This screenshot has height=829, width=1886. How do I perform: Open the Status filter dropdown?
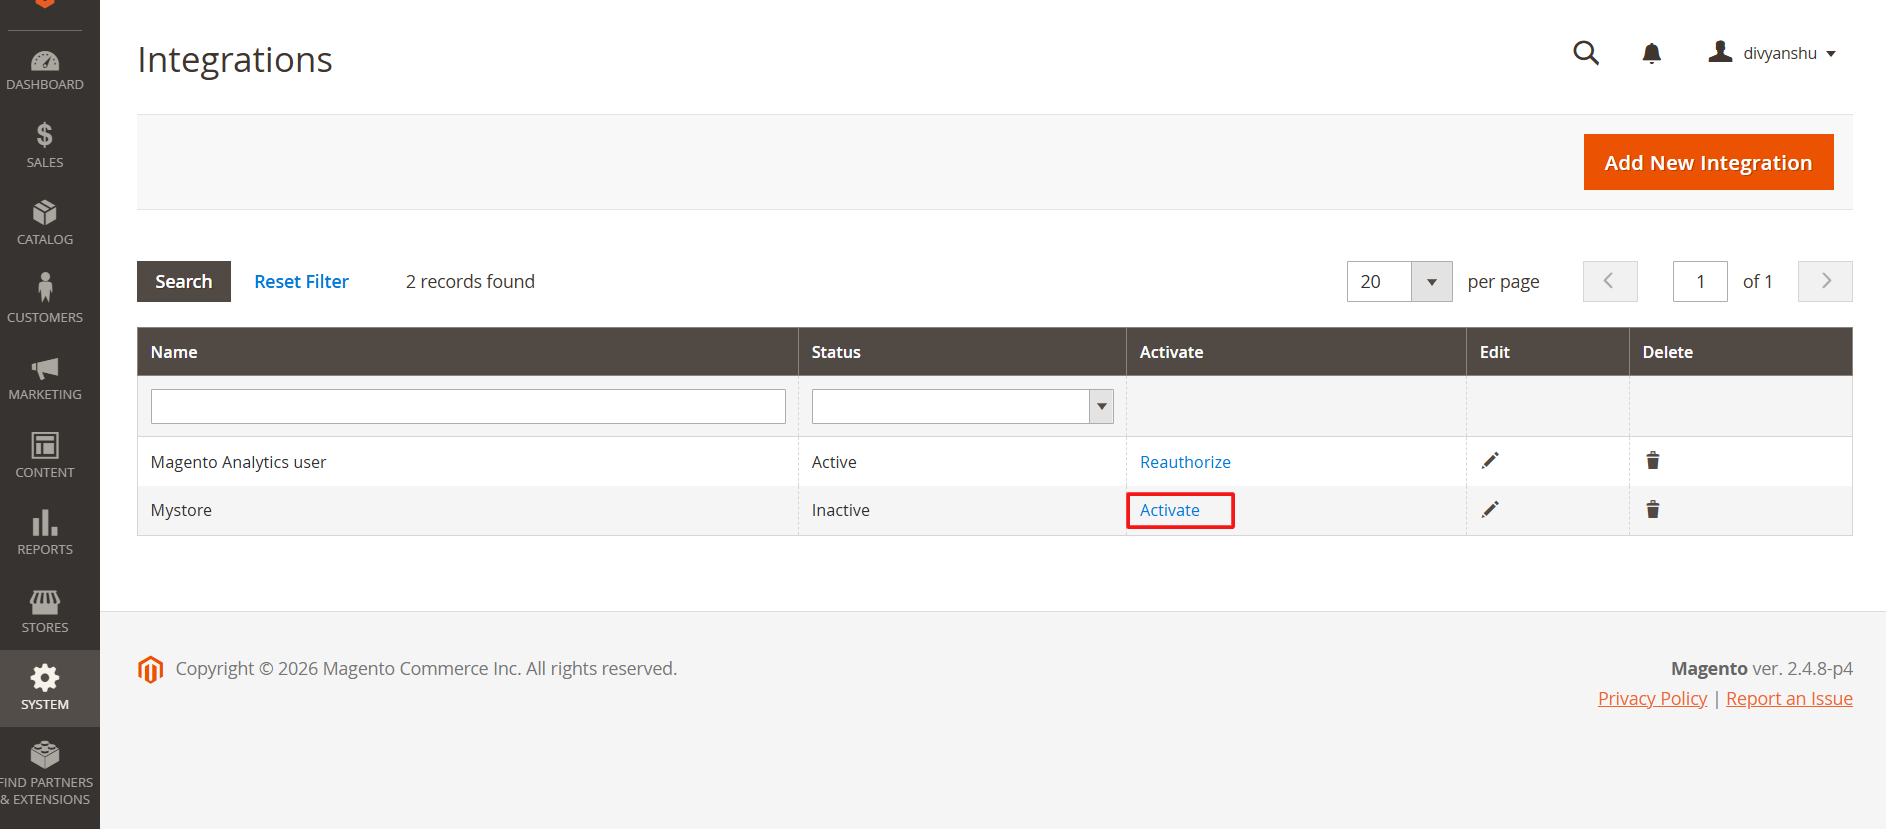point(962,406)
